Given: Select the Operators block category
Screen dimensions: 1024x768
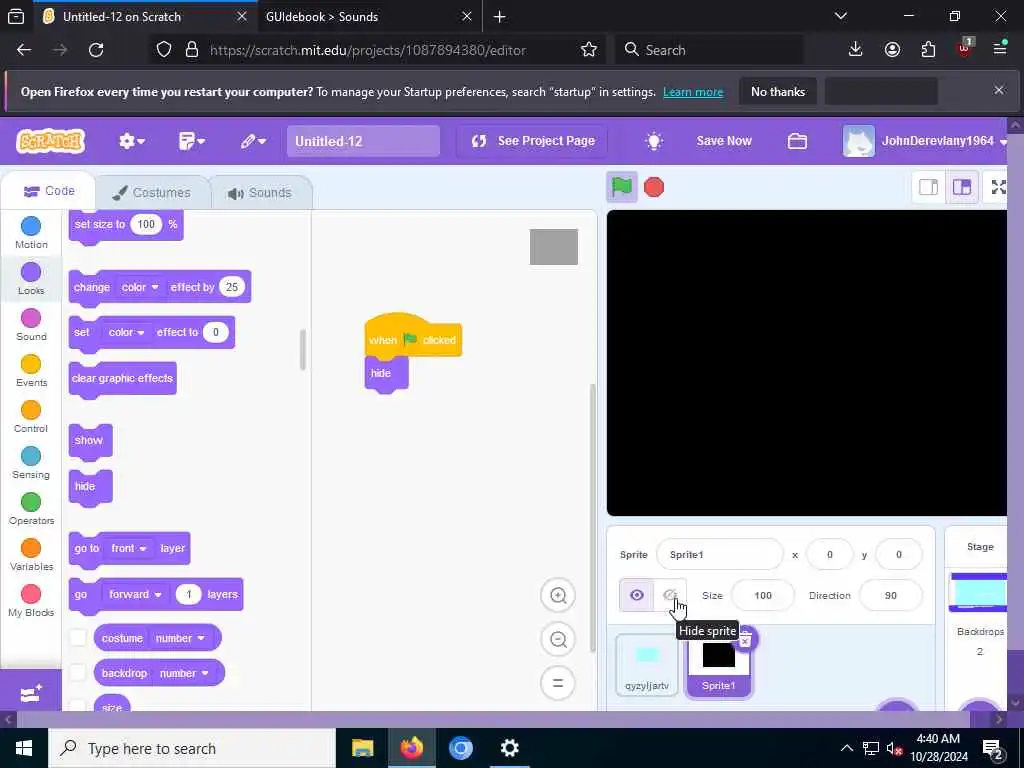Looking at the screenshot, I should click(31, 509).
